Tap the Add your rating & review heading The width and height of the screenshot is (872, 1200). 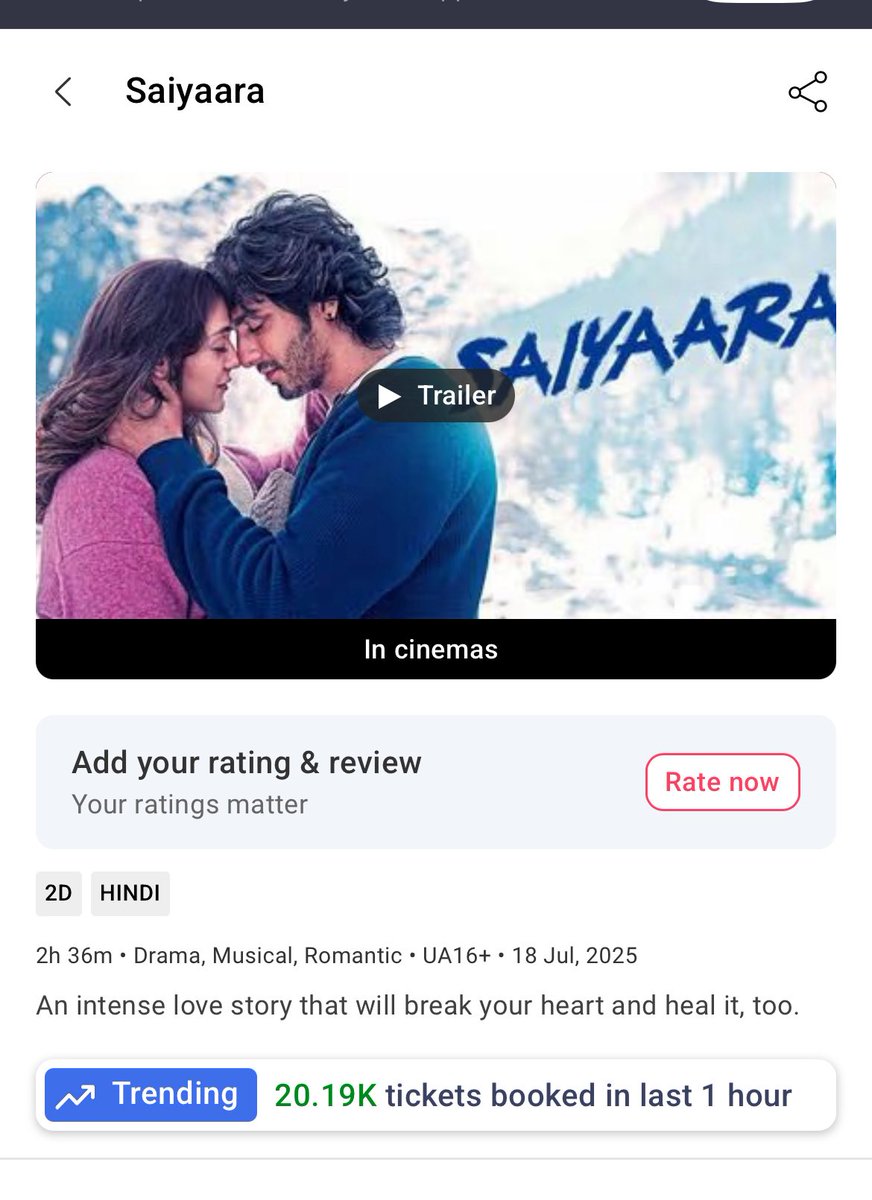247,763
